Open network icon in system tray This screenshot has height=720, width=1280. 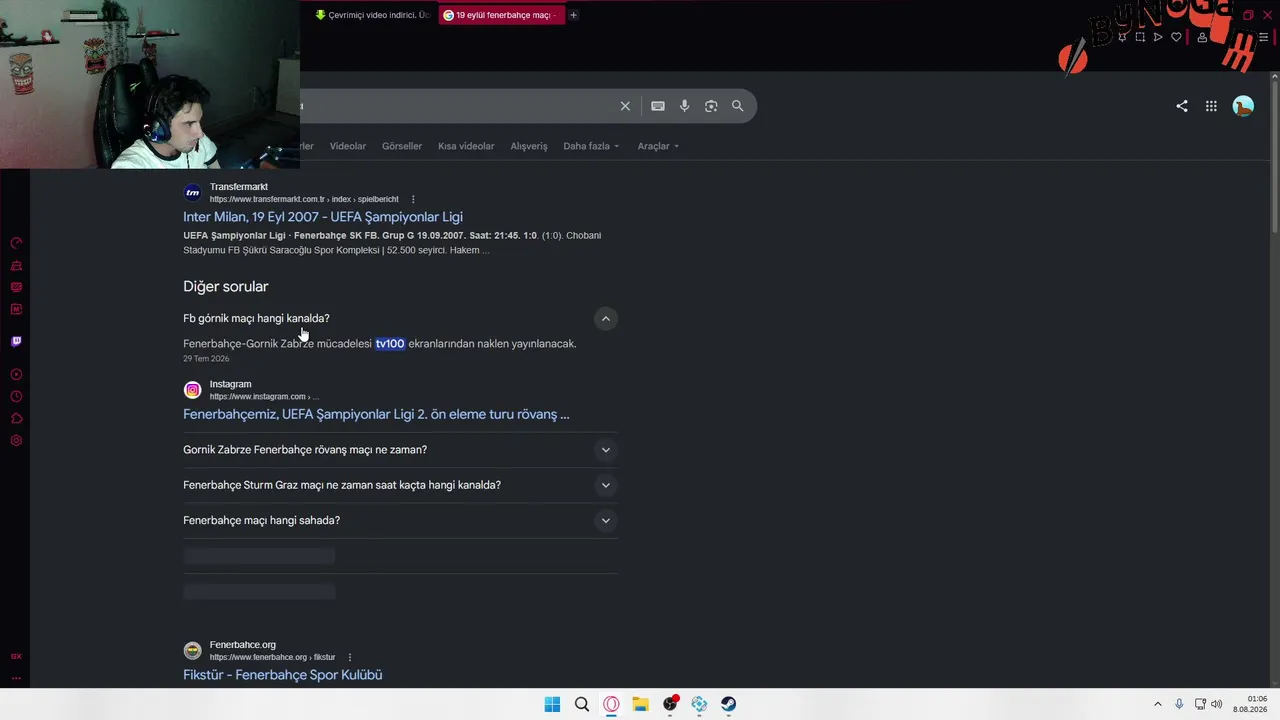pyautogui.click(x=1200, y=704)
